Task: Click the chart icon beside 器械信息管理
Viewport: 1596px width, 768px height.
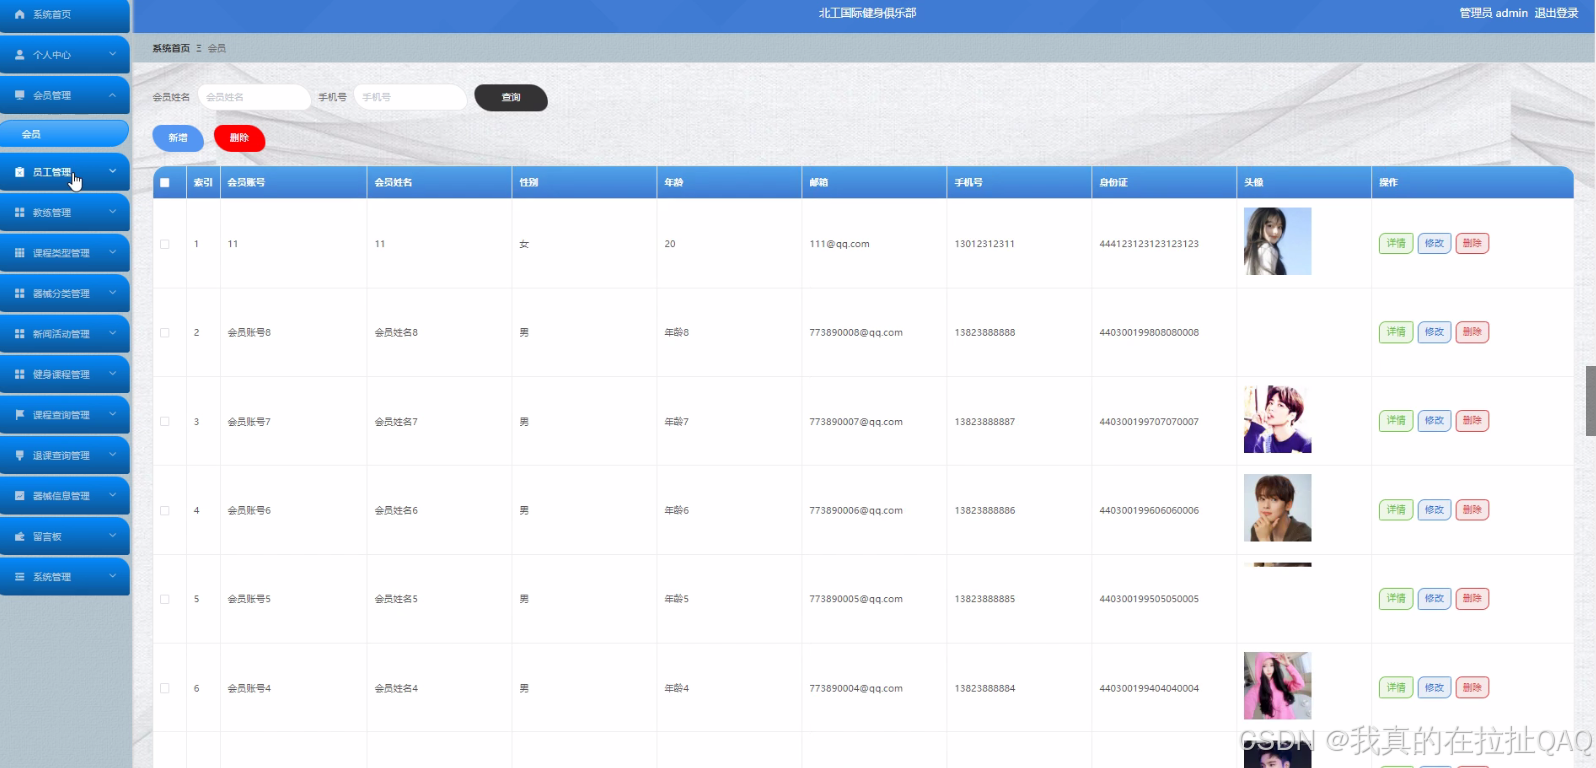Action: pos(19,496)
